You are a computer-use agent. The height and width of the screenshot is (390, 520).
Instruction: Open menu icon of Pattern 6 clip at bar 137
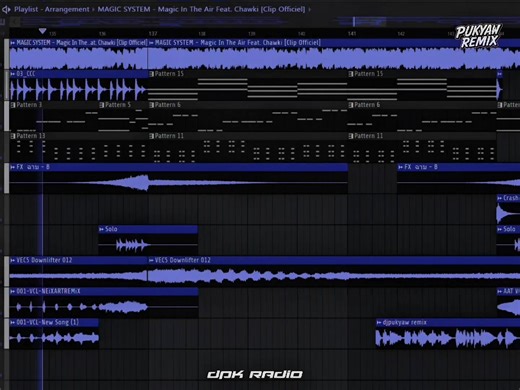(151, 105)
